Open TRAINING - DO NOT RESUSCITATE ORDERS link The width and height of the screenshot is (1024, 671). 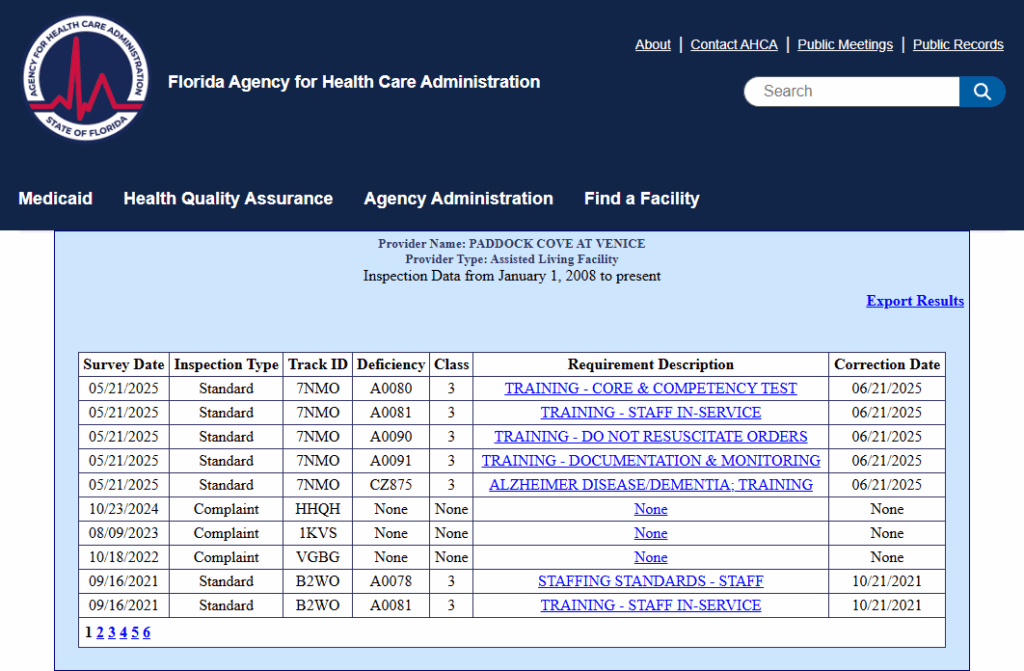pos(650,436)
